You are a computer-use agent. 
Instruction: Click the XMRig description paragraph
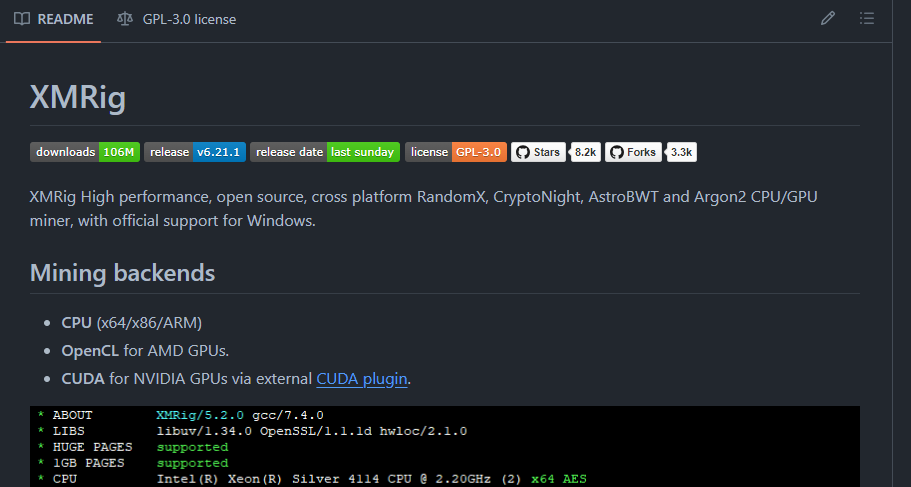click(x=424, y=209)
